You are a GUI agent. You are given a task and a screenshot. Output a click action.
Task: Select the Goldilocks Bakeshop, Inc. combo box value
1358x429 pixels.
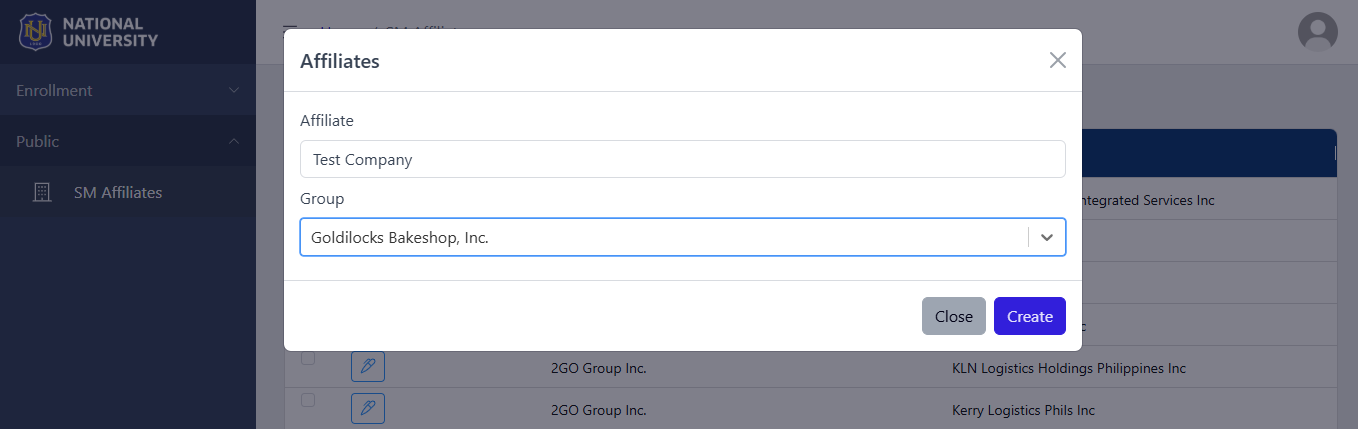point(400,238)
